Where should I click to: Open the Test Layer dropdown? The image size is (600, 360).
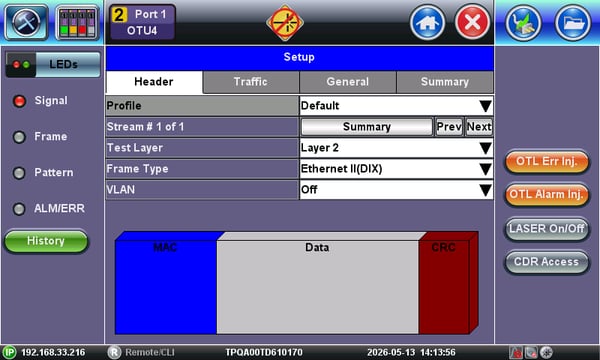[396, 148]
